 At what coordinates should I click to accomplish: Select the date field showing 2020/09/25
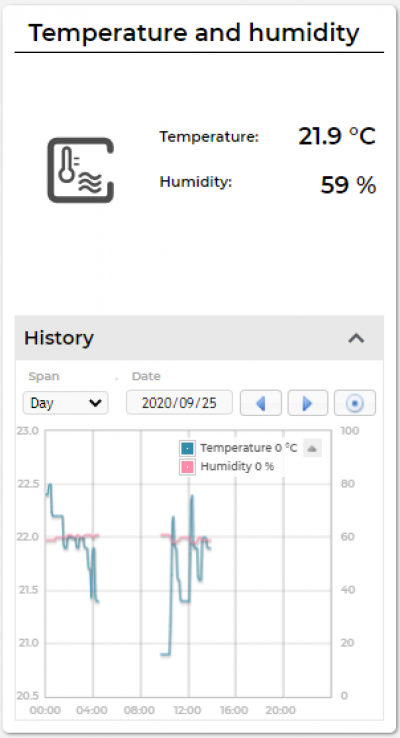(x=179, y=403)
